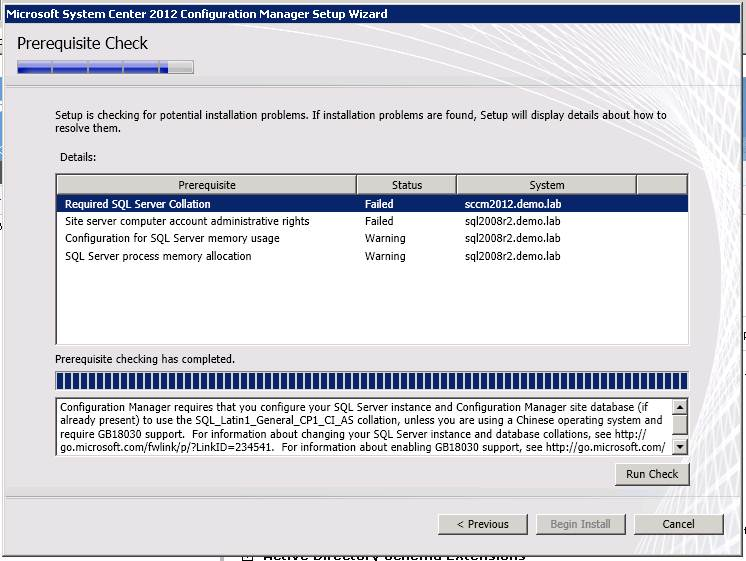
Task: Click Warning status for memory allocation row
Action: pos(385,256)
